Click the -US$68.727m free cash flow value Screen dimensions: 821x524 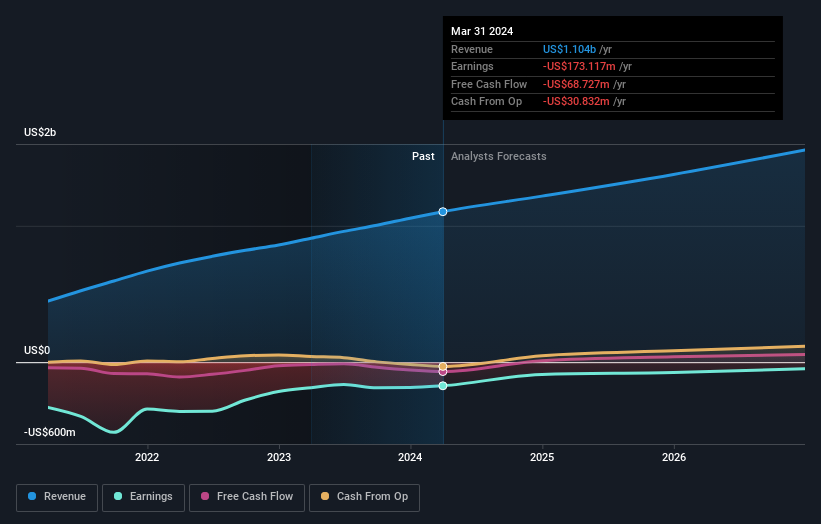[576, 84]
